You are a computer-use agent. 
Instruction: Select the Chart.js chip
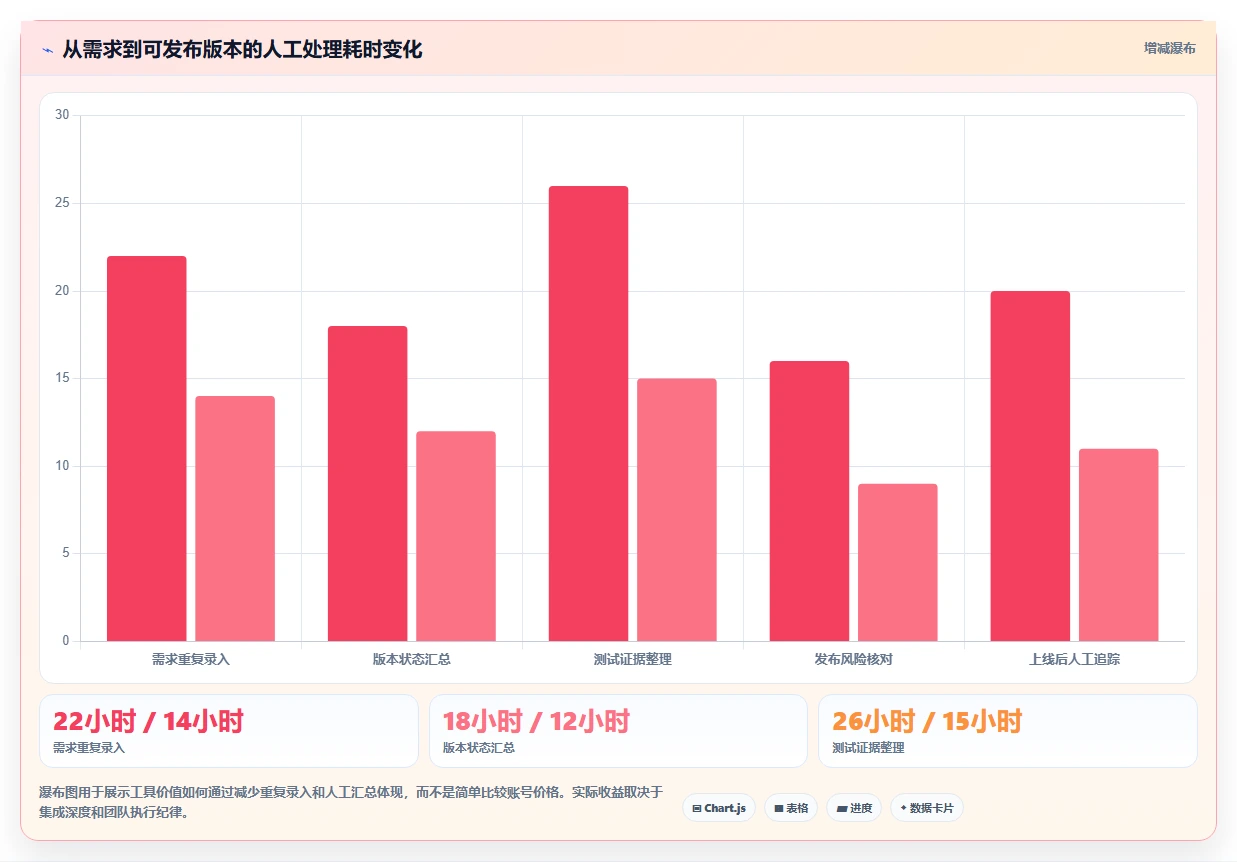[719, 808]
